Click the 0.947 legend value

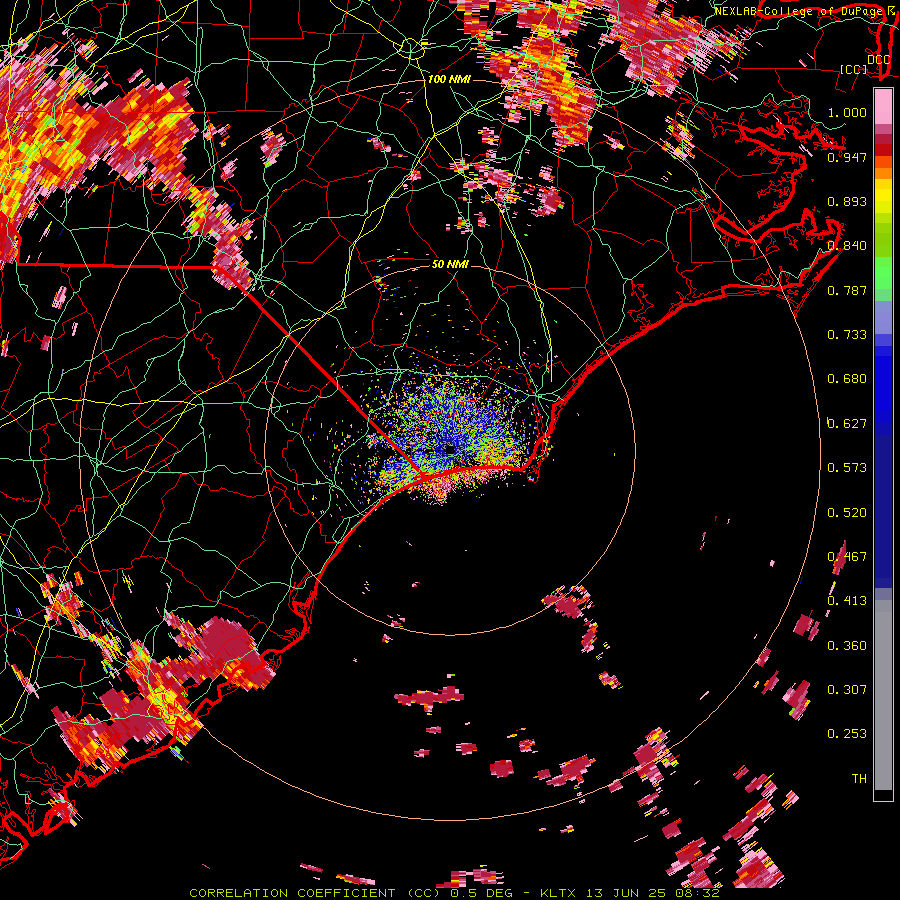tap(847, 157)
